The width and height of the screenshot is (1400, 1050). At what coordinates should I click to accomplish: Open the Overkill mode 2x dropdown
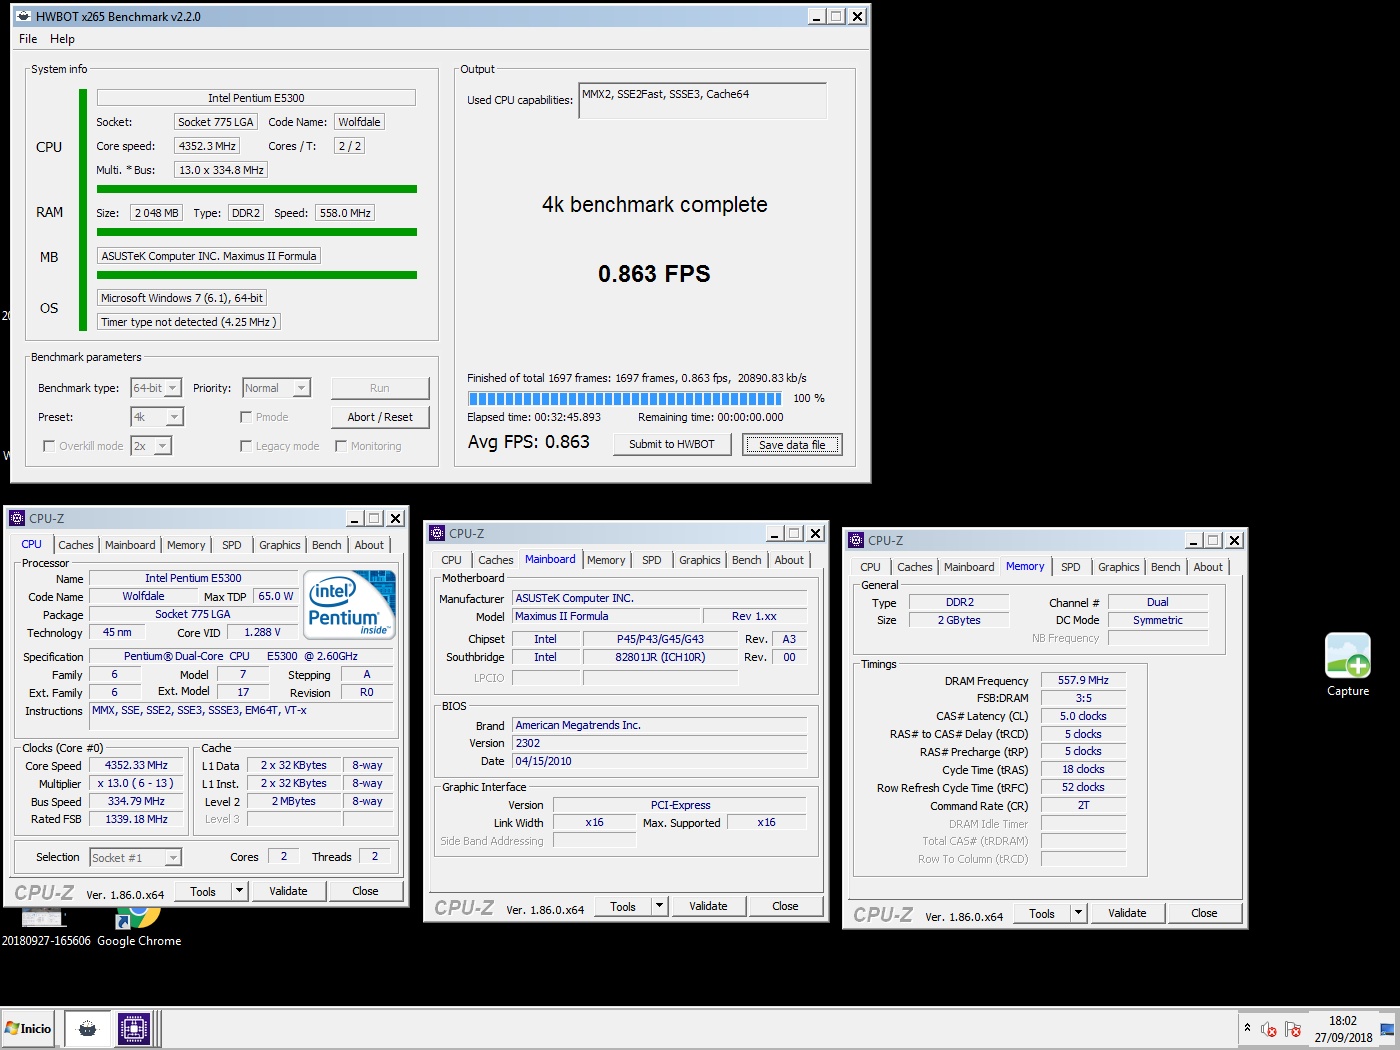click(151, 446)
